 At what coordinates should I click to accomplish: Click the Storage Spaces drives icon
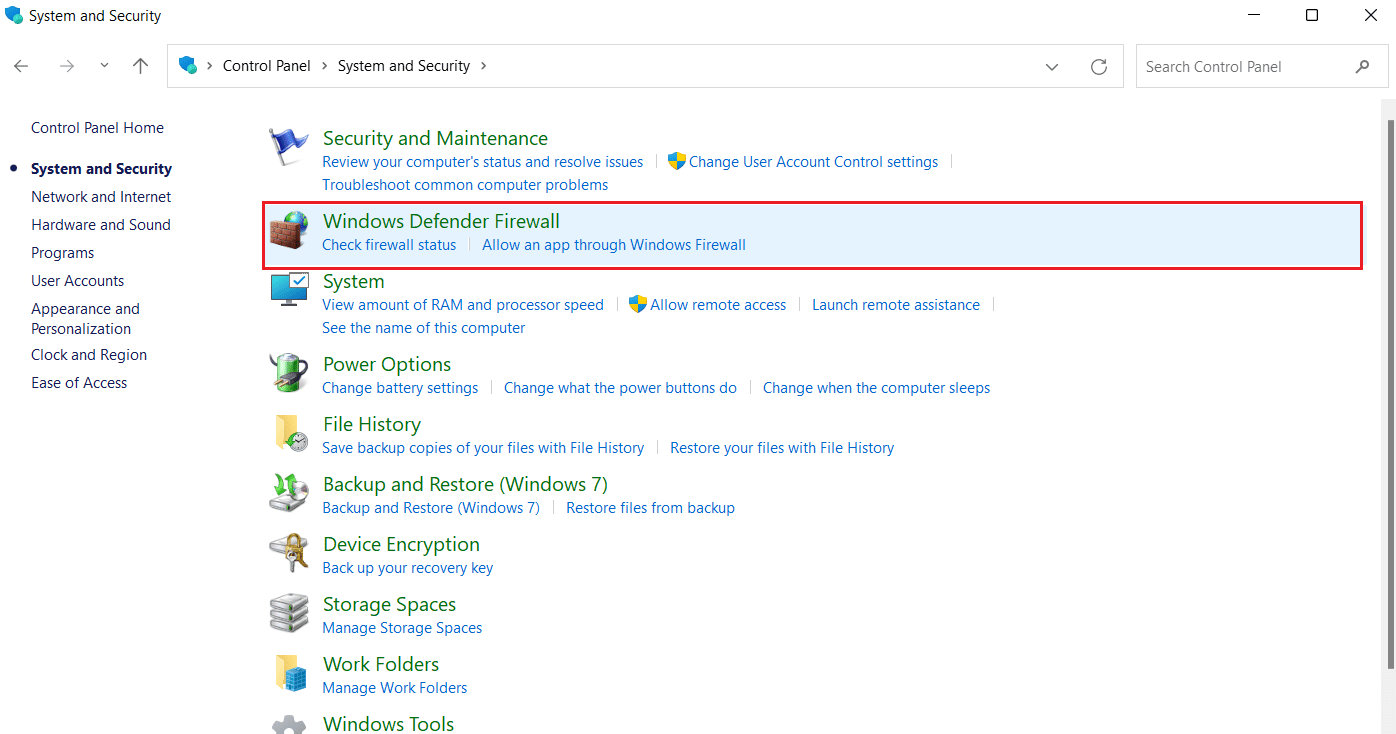point(289,613)
